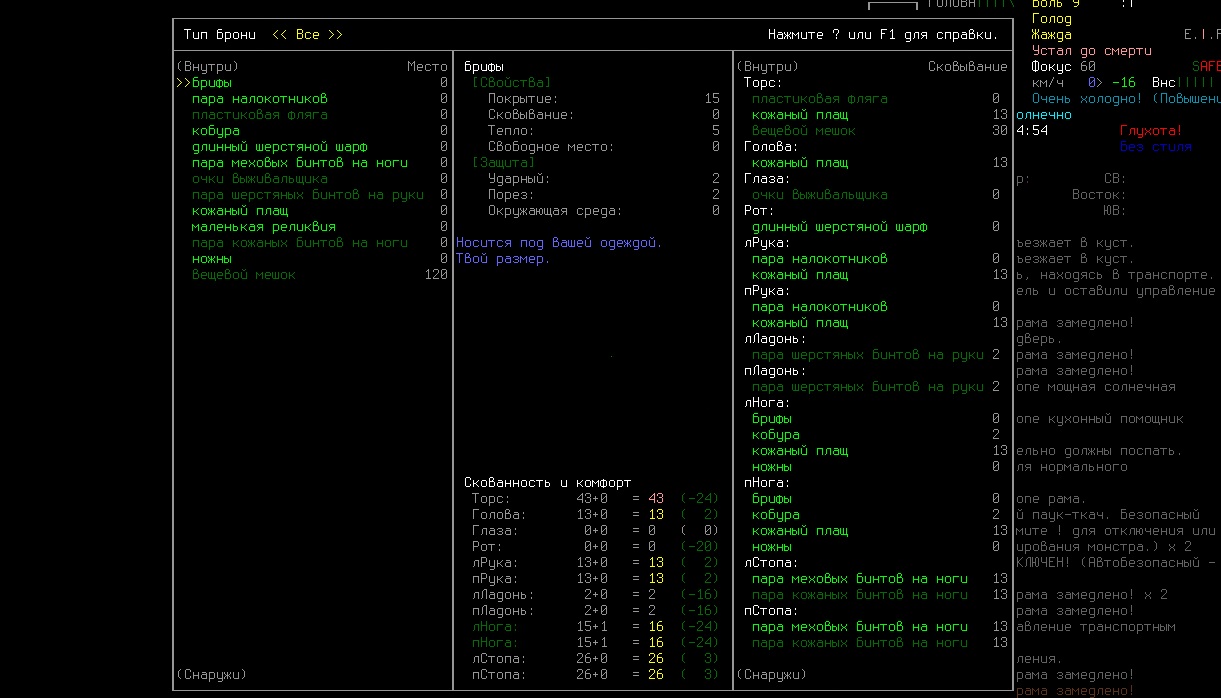Select пара шерстяных бинтов на руки in left list
The image size is (1221, 698).
308,194
